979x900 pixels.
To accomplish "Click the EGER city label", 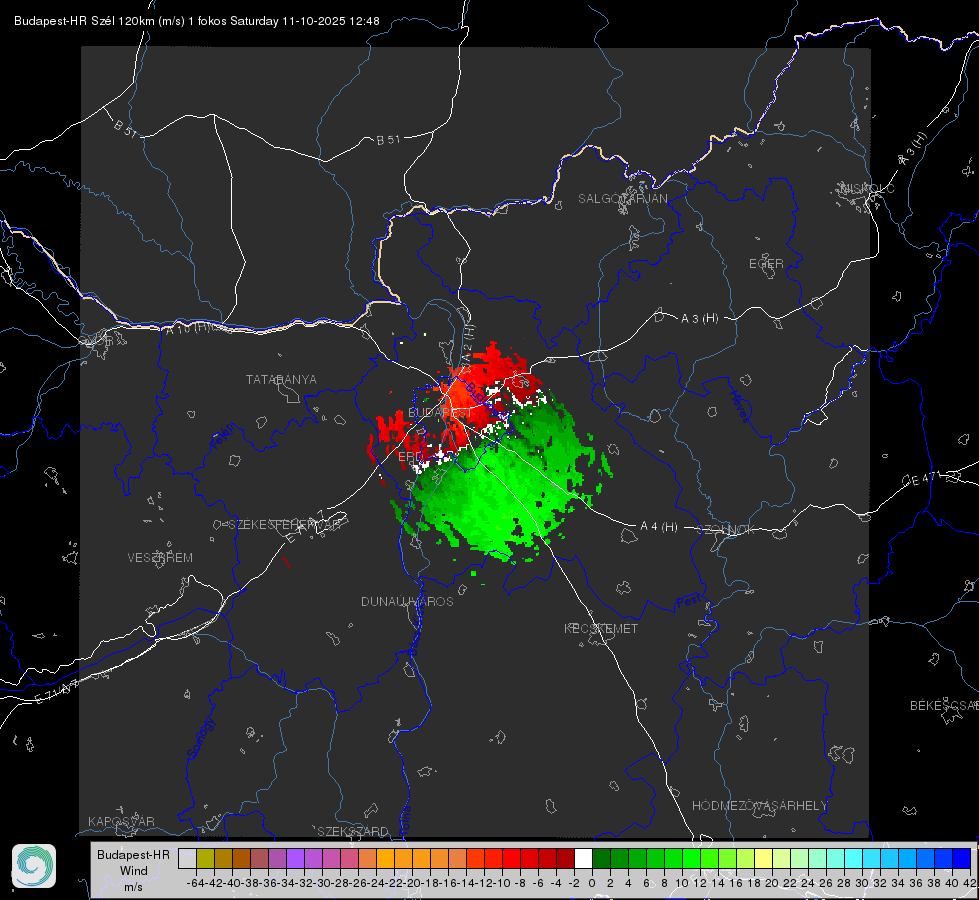I will pos(766,264).
